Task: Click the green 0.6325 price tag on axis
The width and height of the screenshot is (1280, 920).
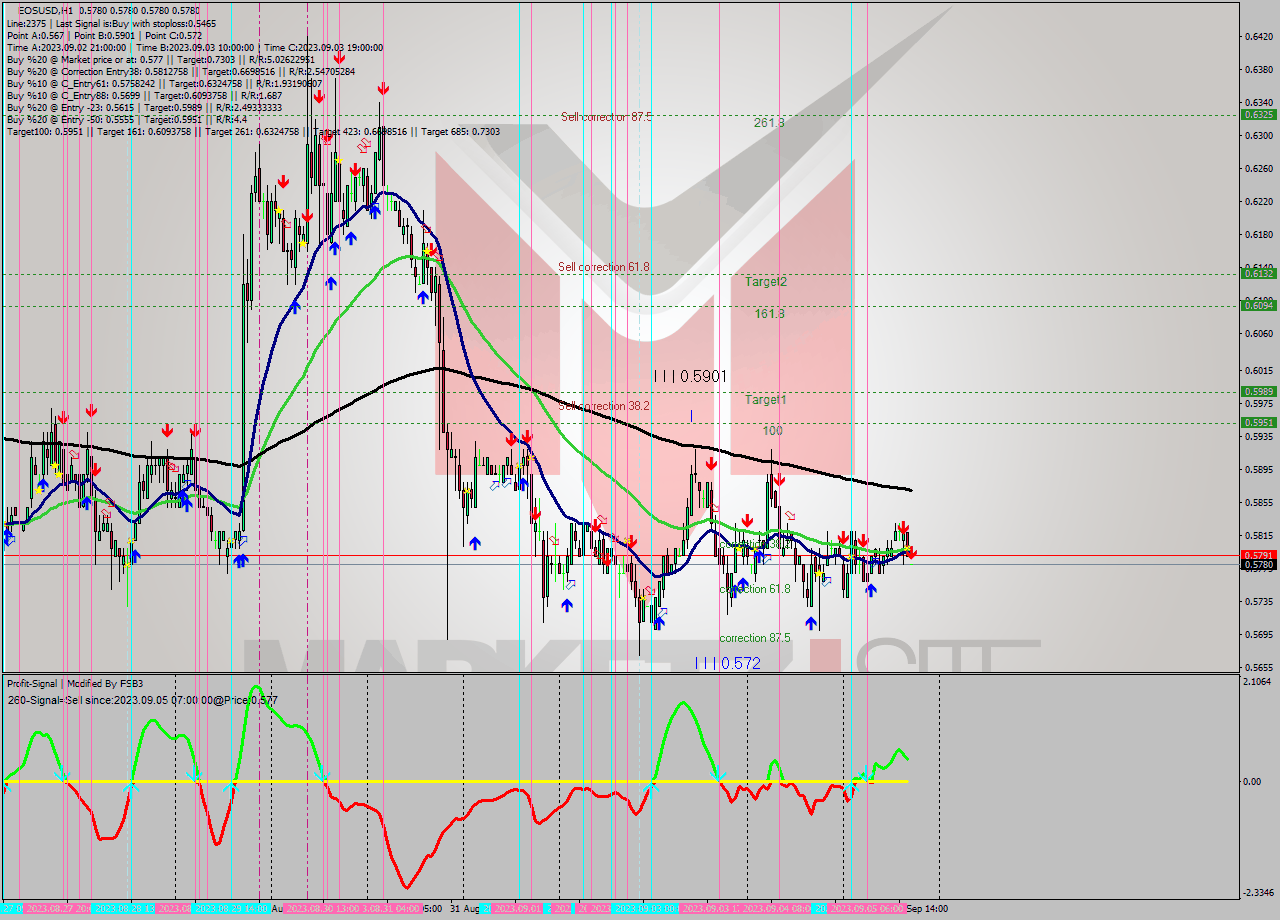Action: [x=1257, y=114]
